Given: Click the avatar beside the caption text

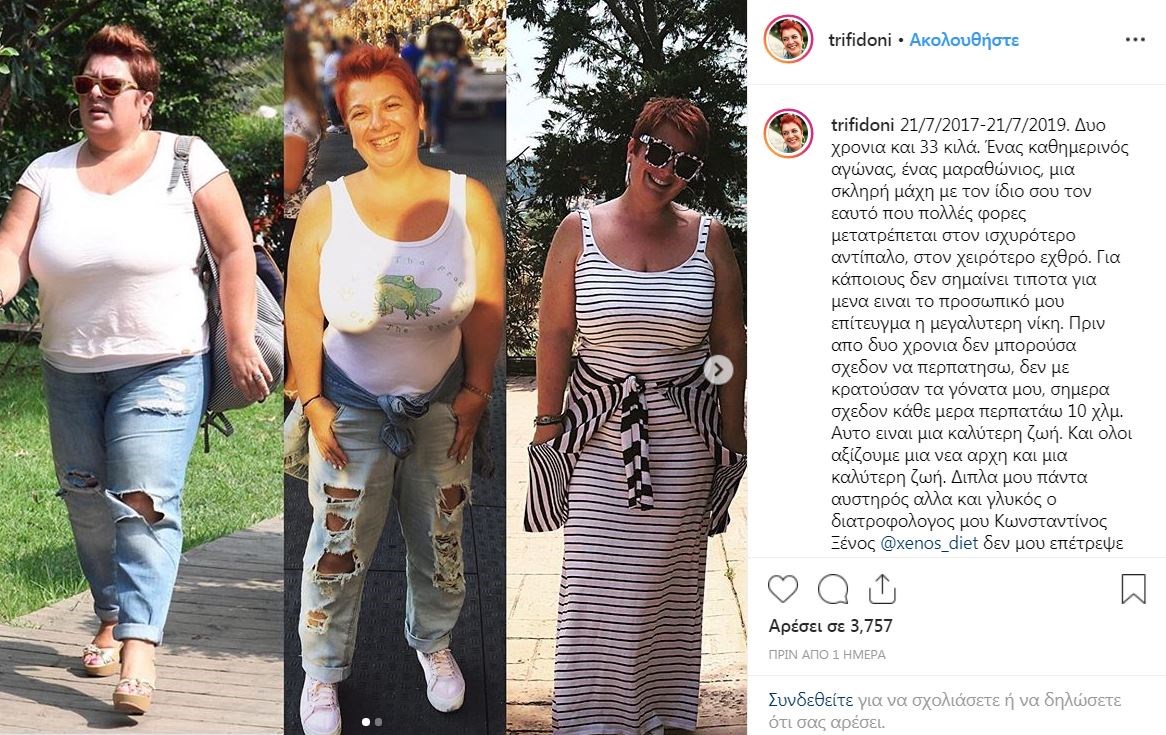Looking at the screenshot, I should 788,134.
